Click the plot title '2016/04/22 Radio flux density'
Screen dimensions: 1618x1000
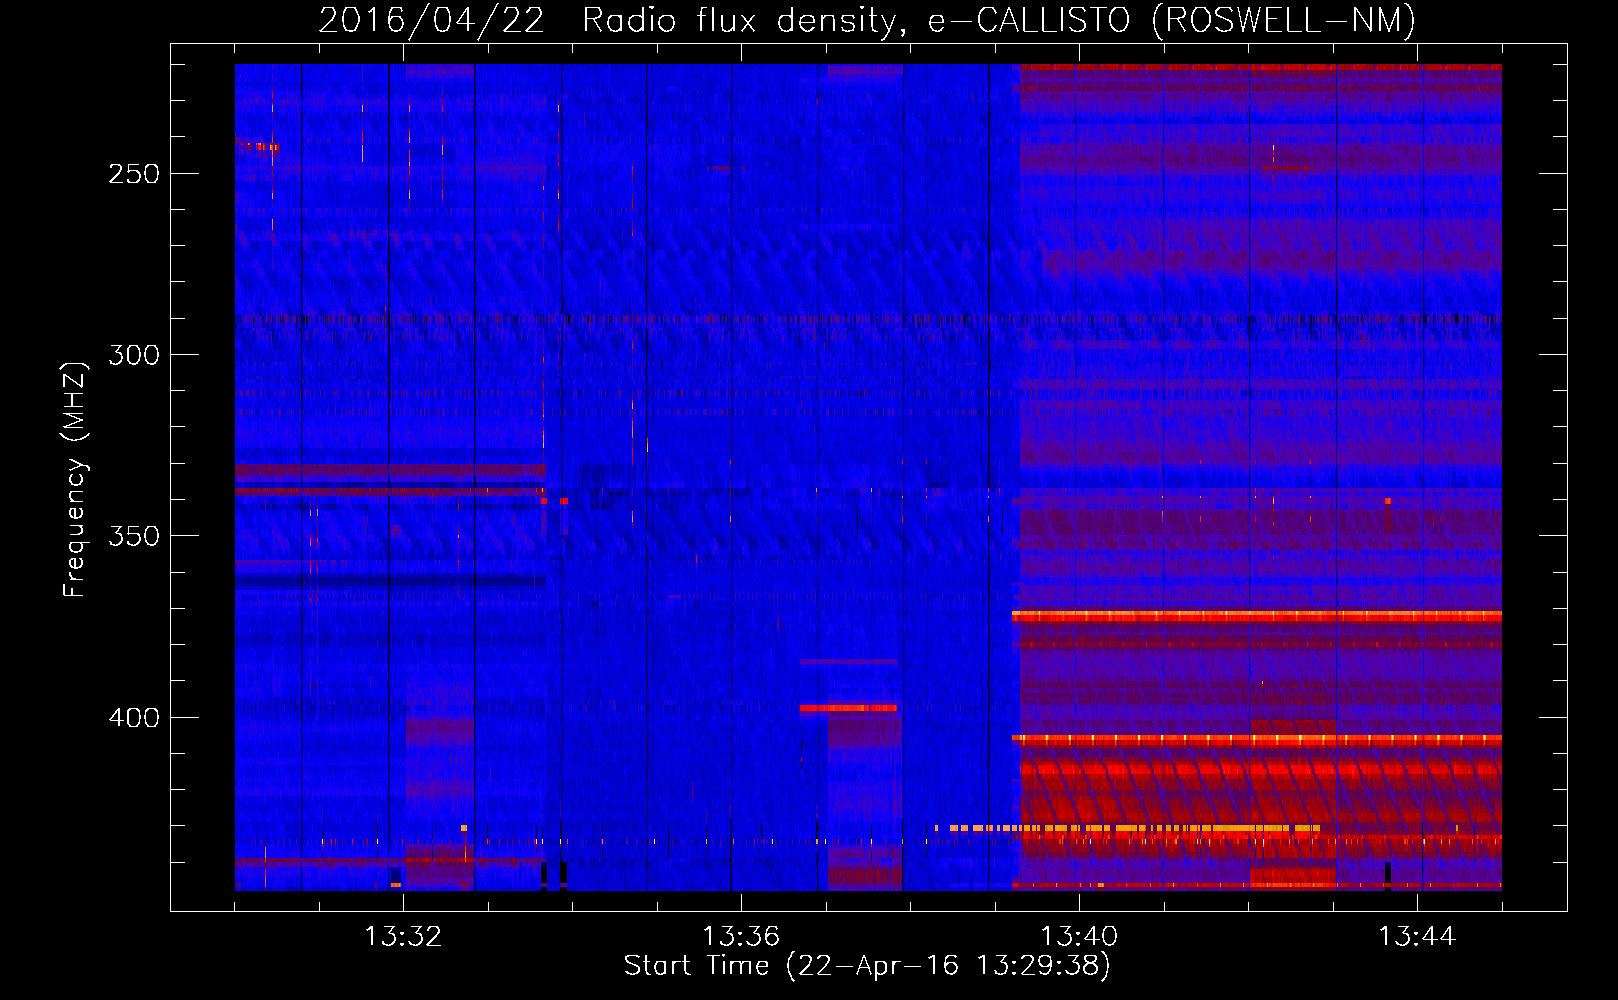point(609,21)
